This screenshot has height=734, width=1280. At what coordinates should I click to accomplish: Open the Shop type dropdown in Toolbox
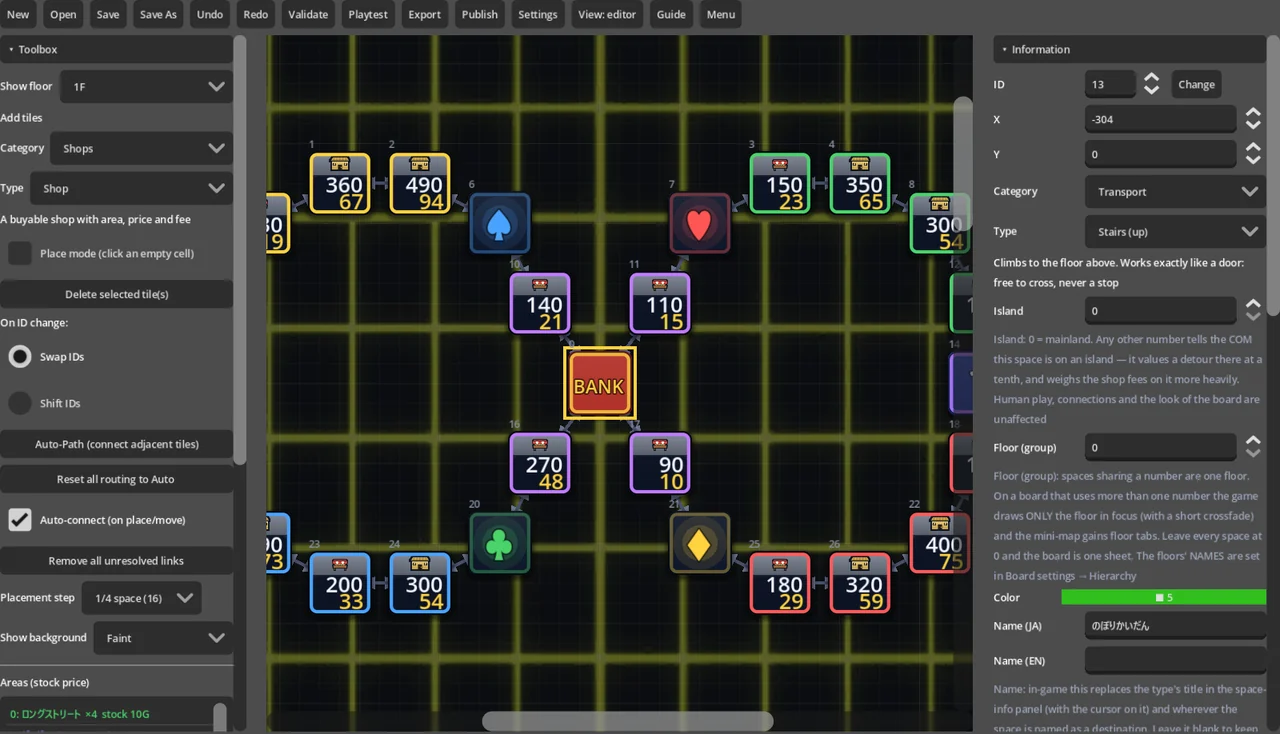coord(131,188)
